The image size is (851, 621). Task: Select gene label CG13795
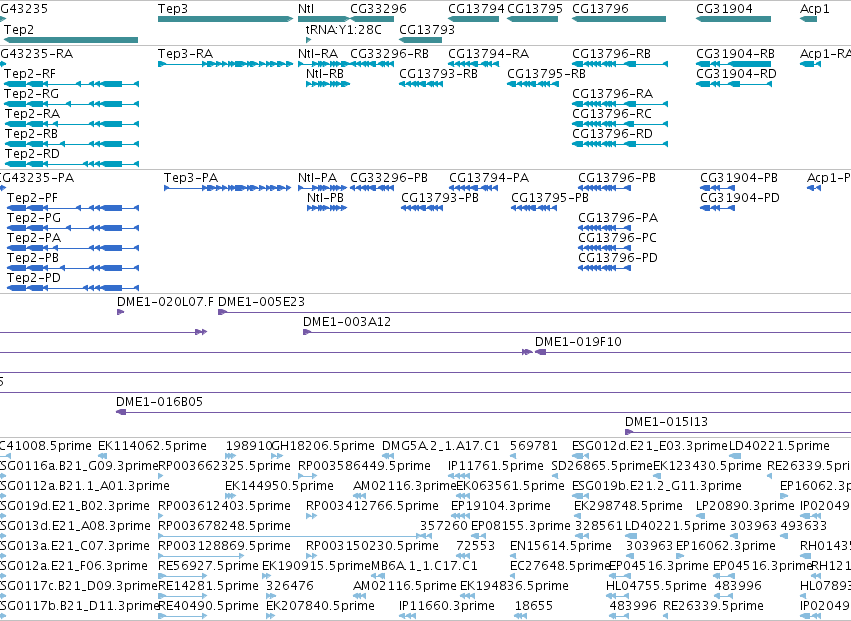[x=535, y=9]
